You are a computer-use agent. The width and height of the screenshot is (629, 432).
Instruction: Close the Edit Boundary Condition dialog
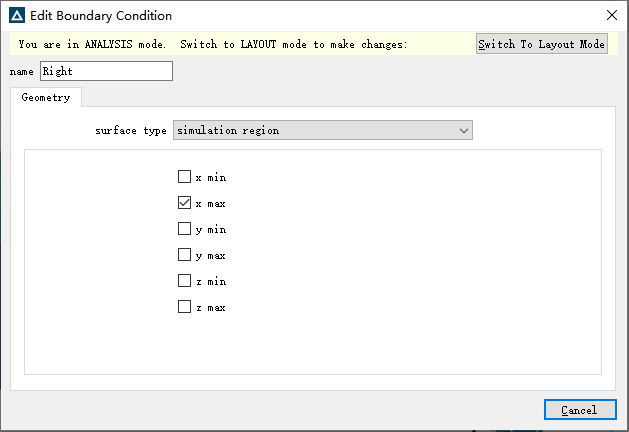click(x=612, y=15)
